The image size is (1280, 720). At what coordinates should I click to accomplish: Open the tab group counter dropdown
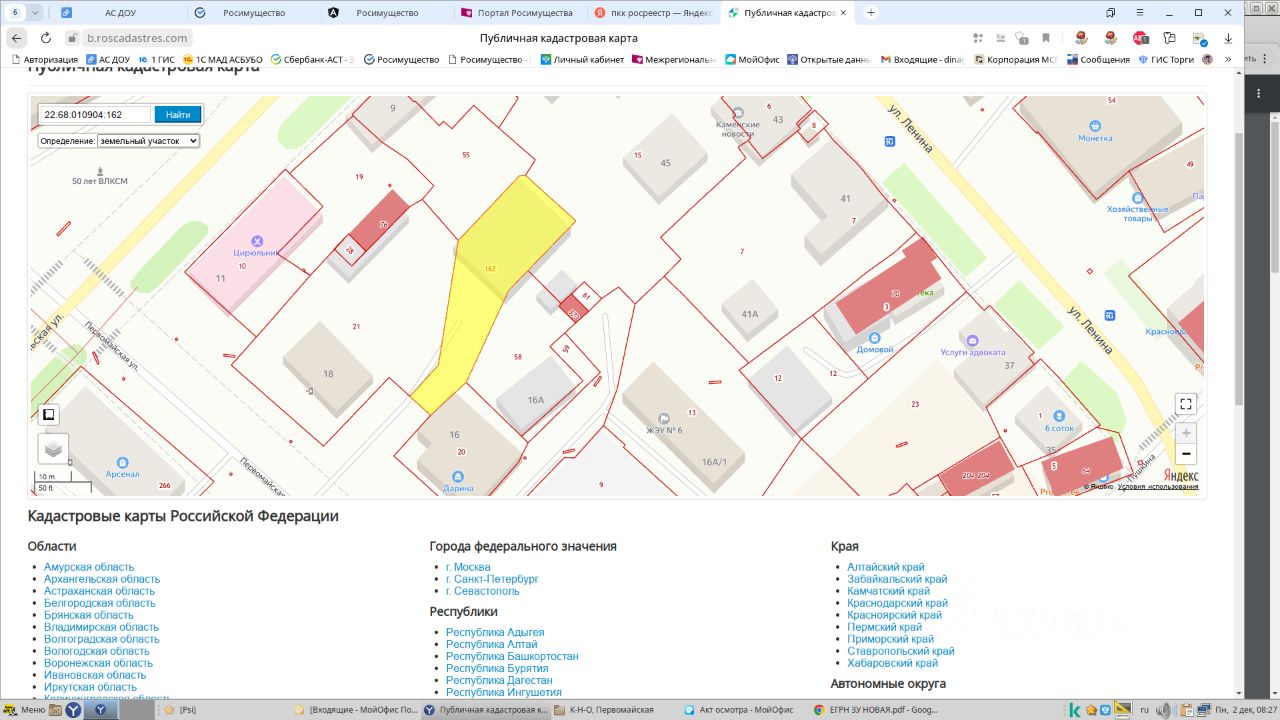[x=35, y=13]
